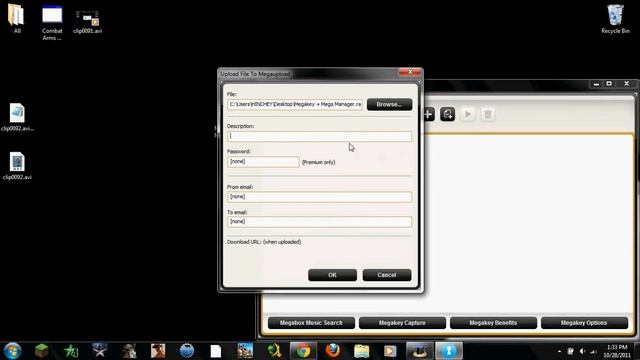Select clip0091.avi desktop file
This screenshot has height=360, width=640.
point(87,22)
